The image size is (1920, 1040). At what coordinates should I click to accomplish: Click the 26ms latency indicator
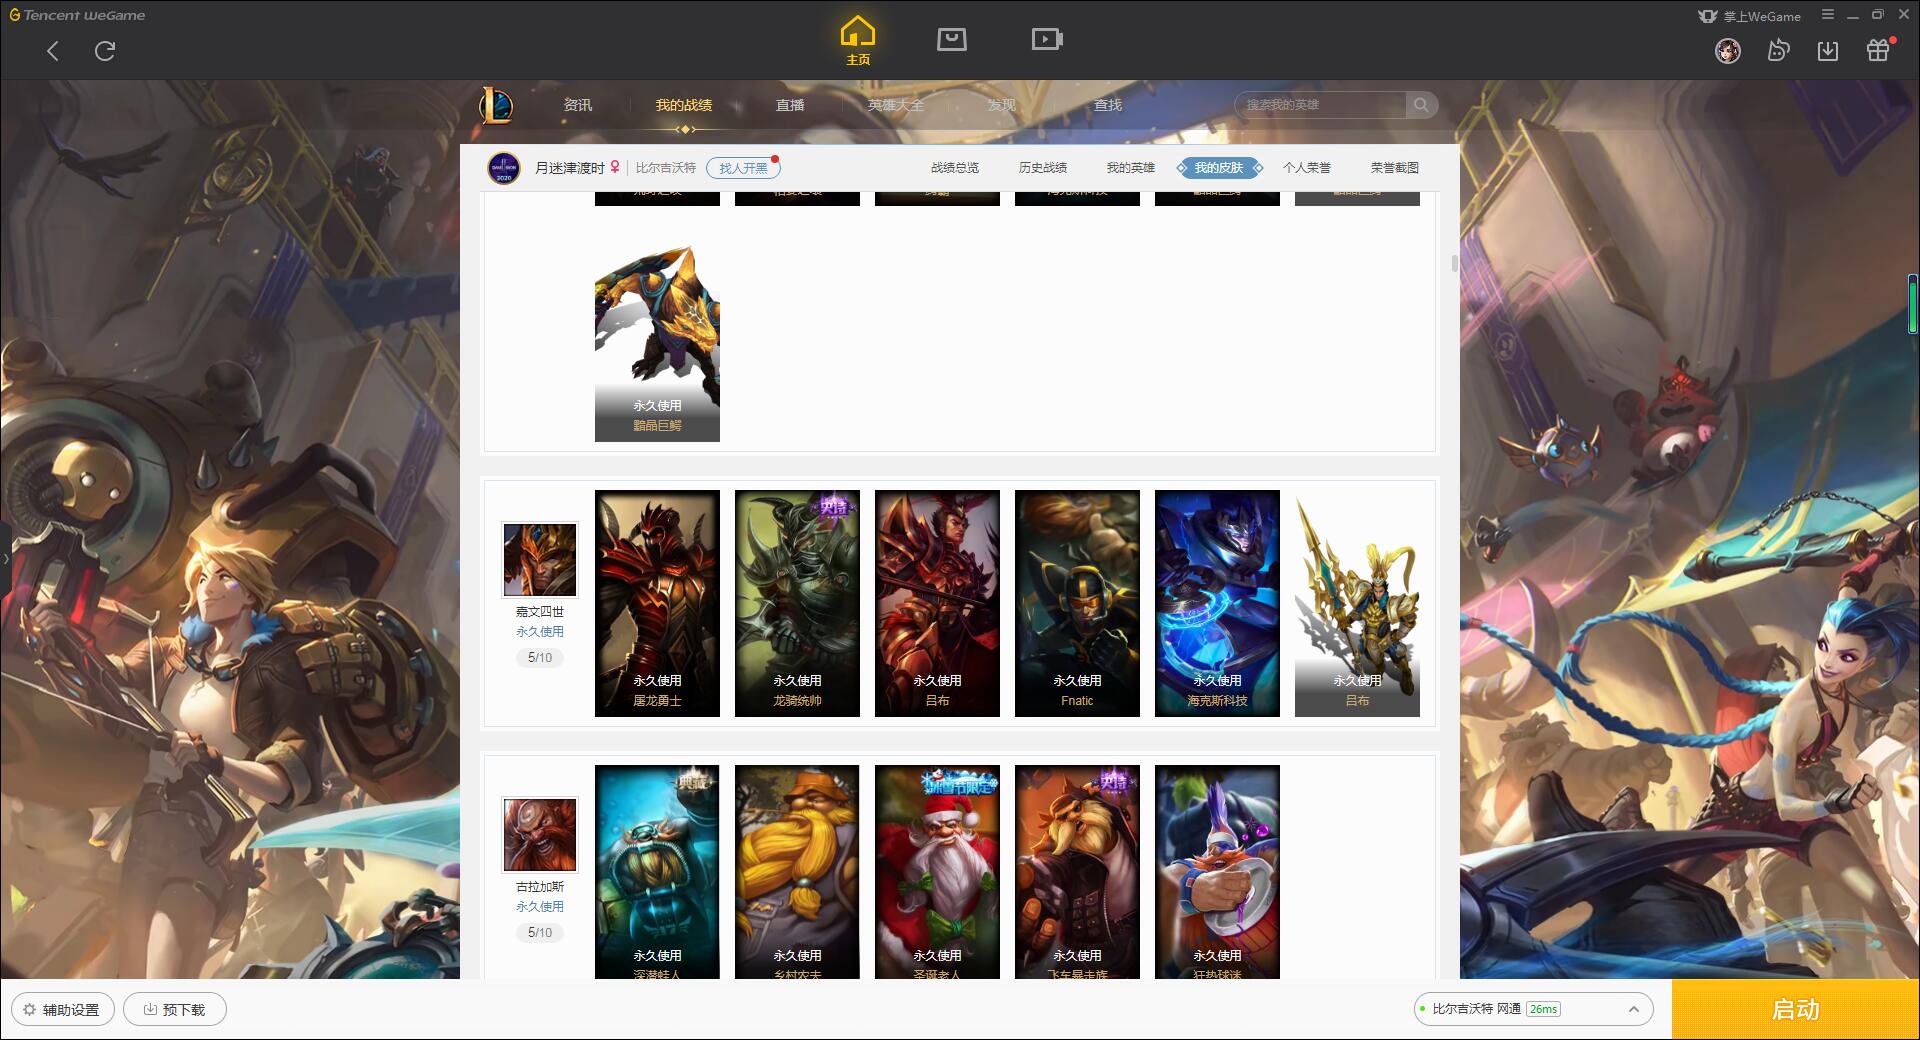pyautogui.click(x=1543, y=1009)
